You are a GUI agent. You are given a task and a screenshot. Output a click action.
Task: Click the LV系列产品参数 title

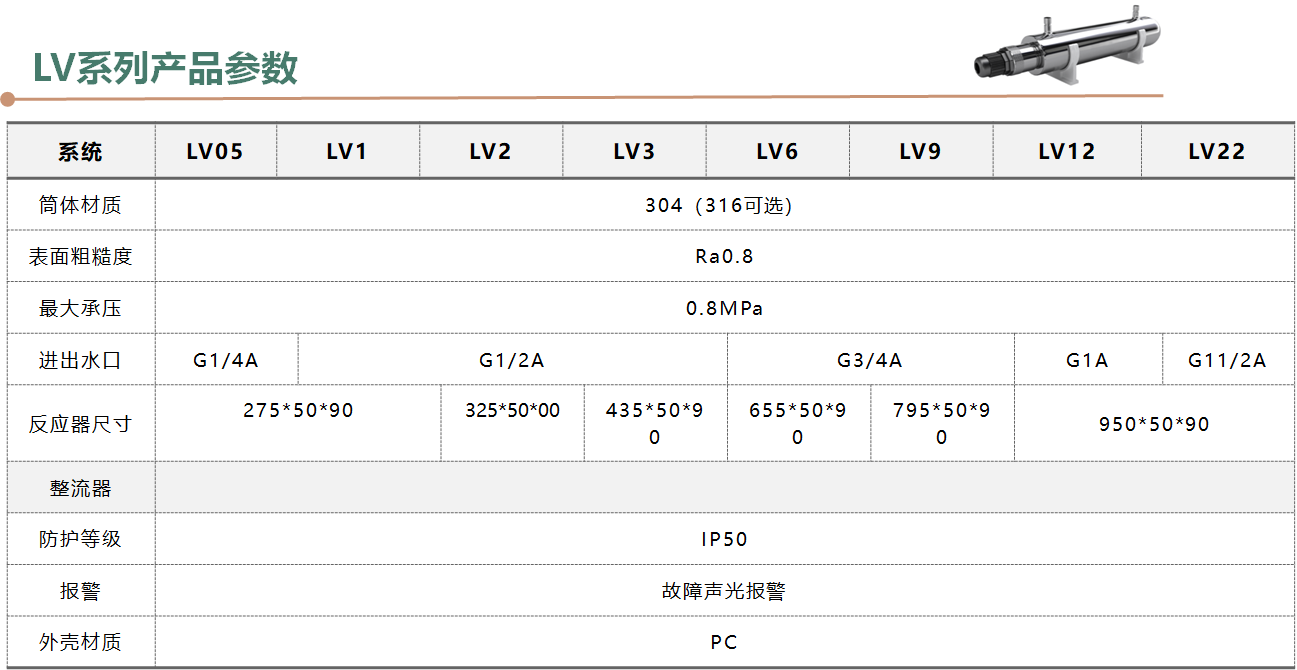point(166,68)
